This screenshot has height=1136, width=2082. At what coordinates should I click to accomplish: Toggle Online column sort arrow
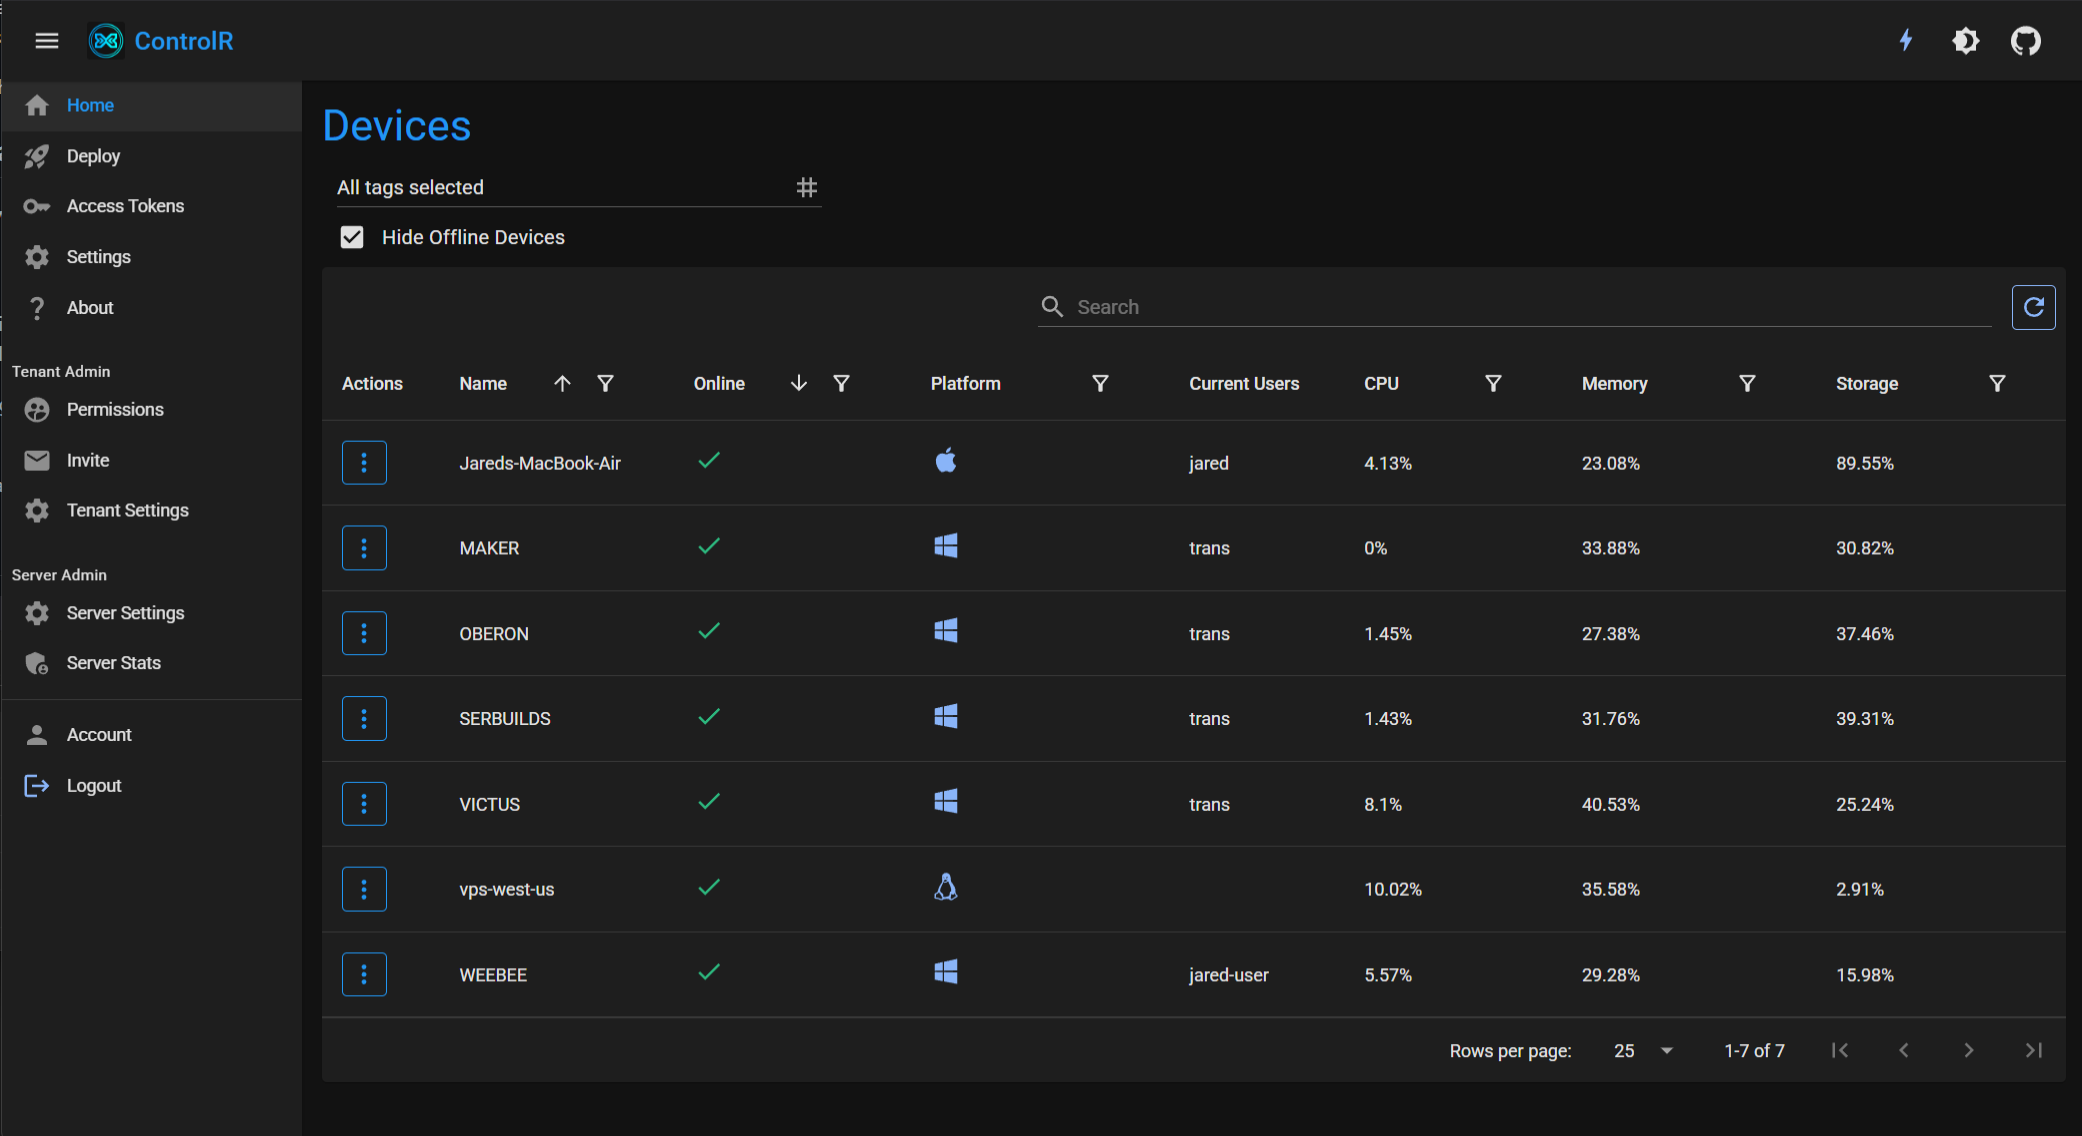tap(798, 384)
